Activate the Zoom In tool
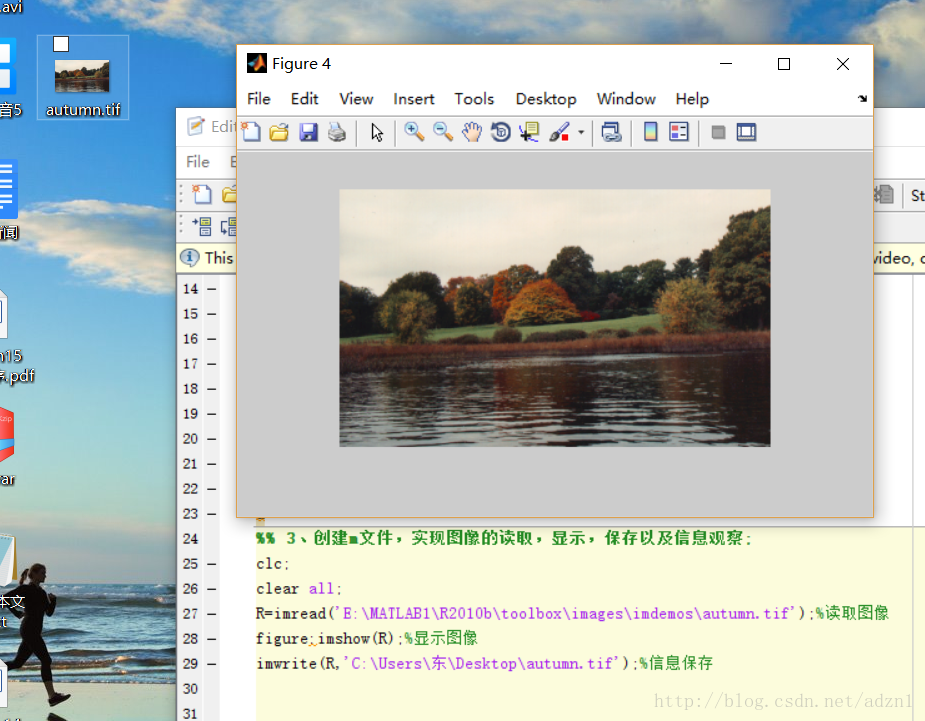 click(414, 132)
